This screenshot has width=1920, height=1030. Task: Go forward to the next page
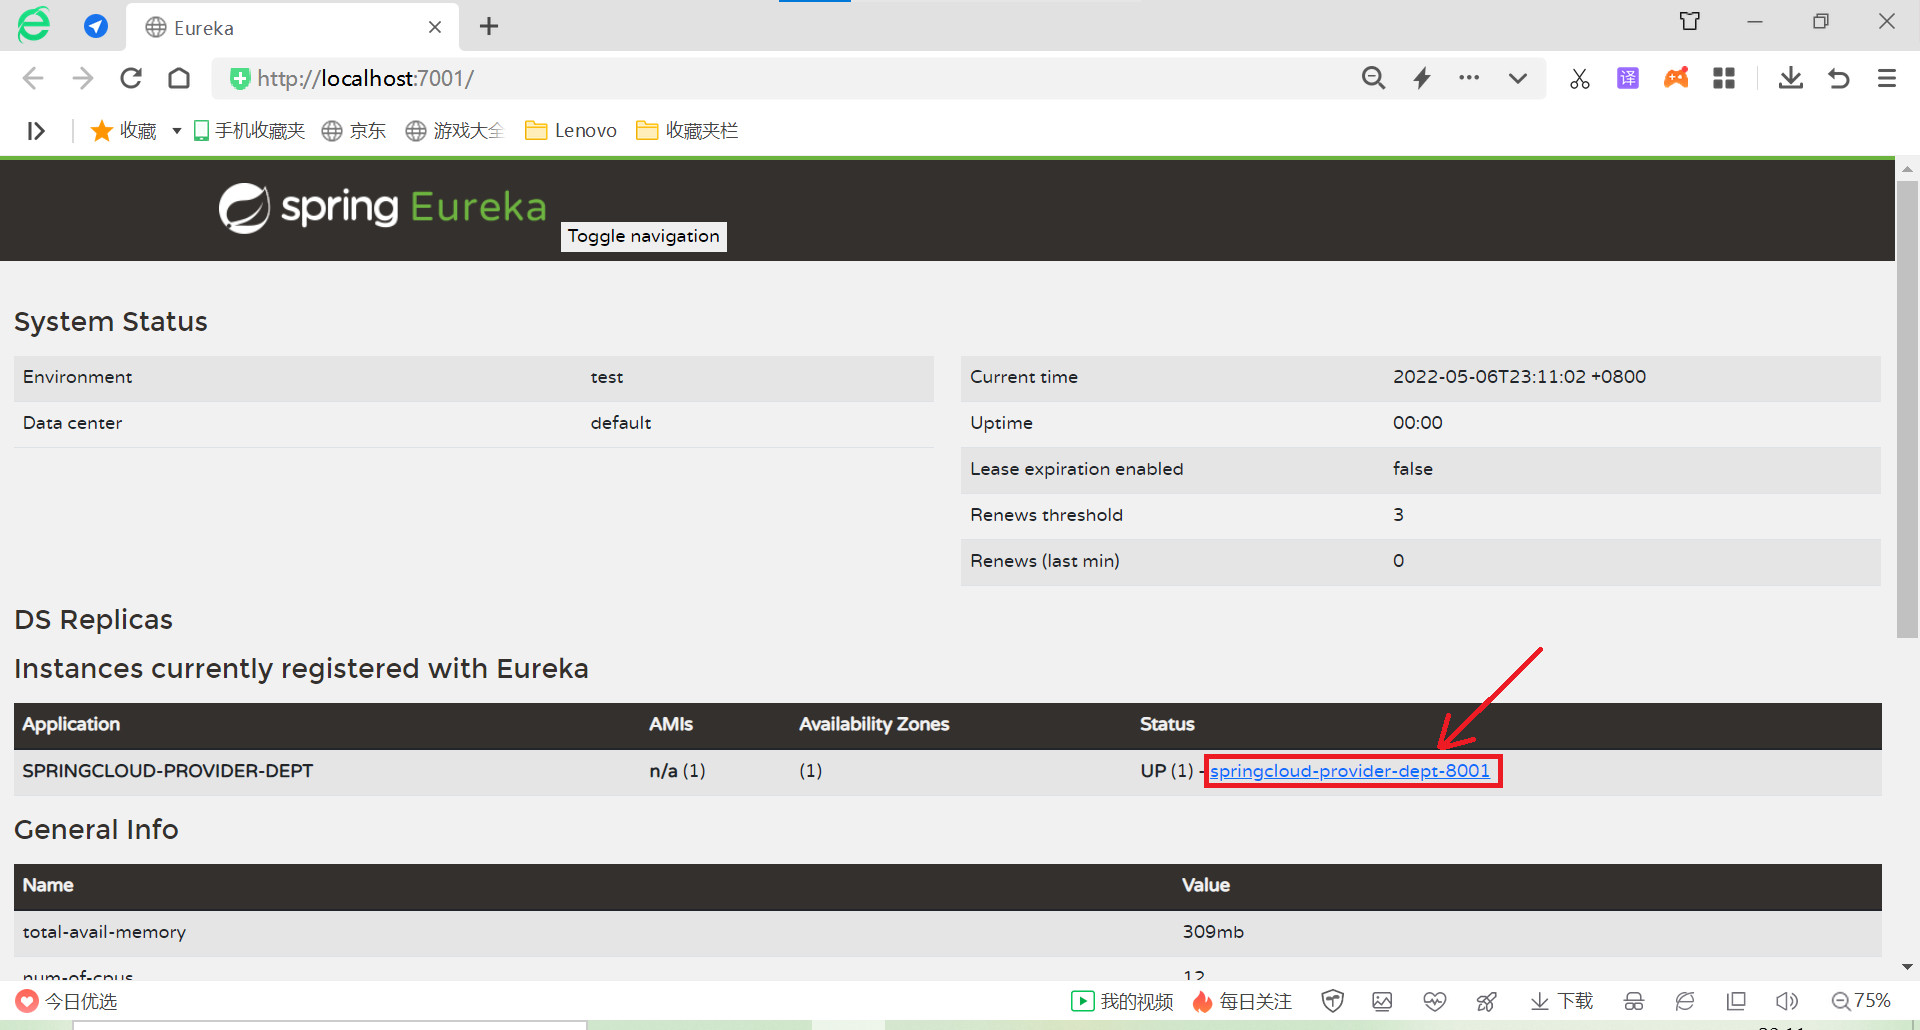(x=82, y=78)
